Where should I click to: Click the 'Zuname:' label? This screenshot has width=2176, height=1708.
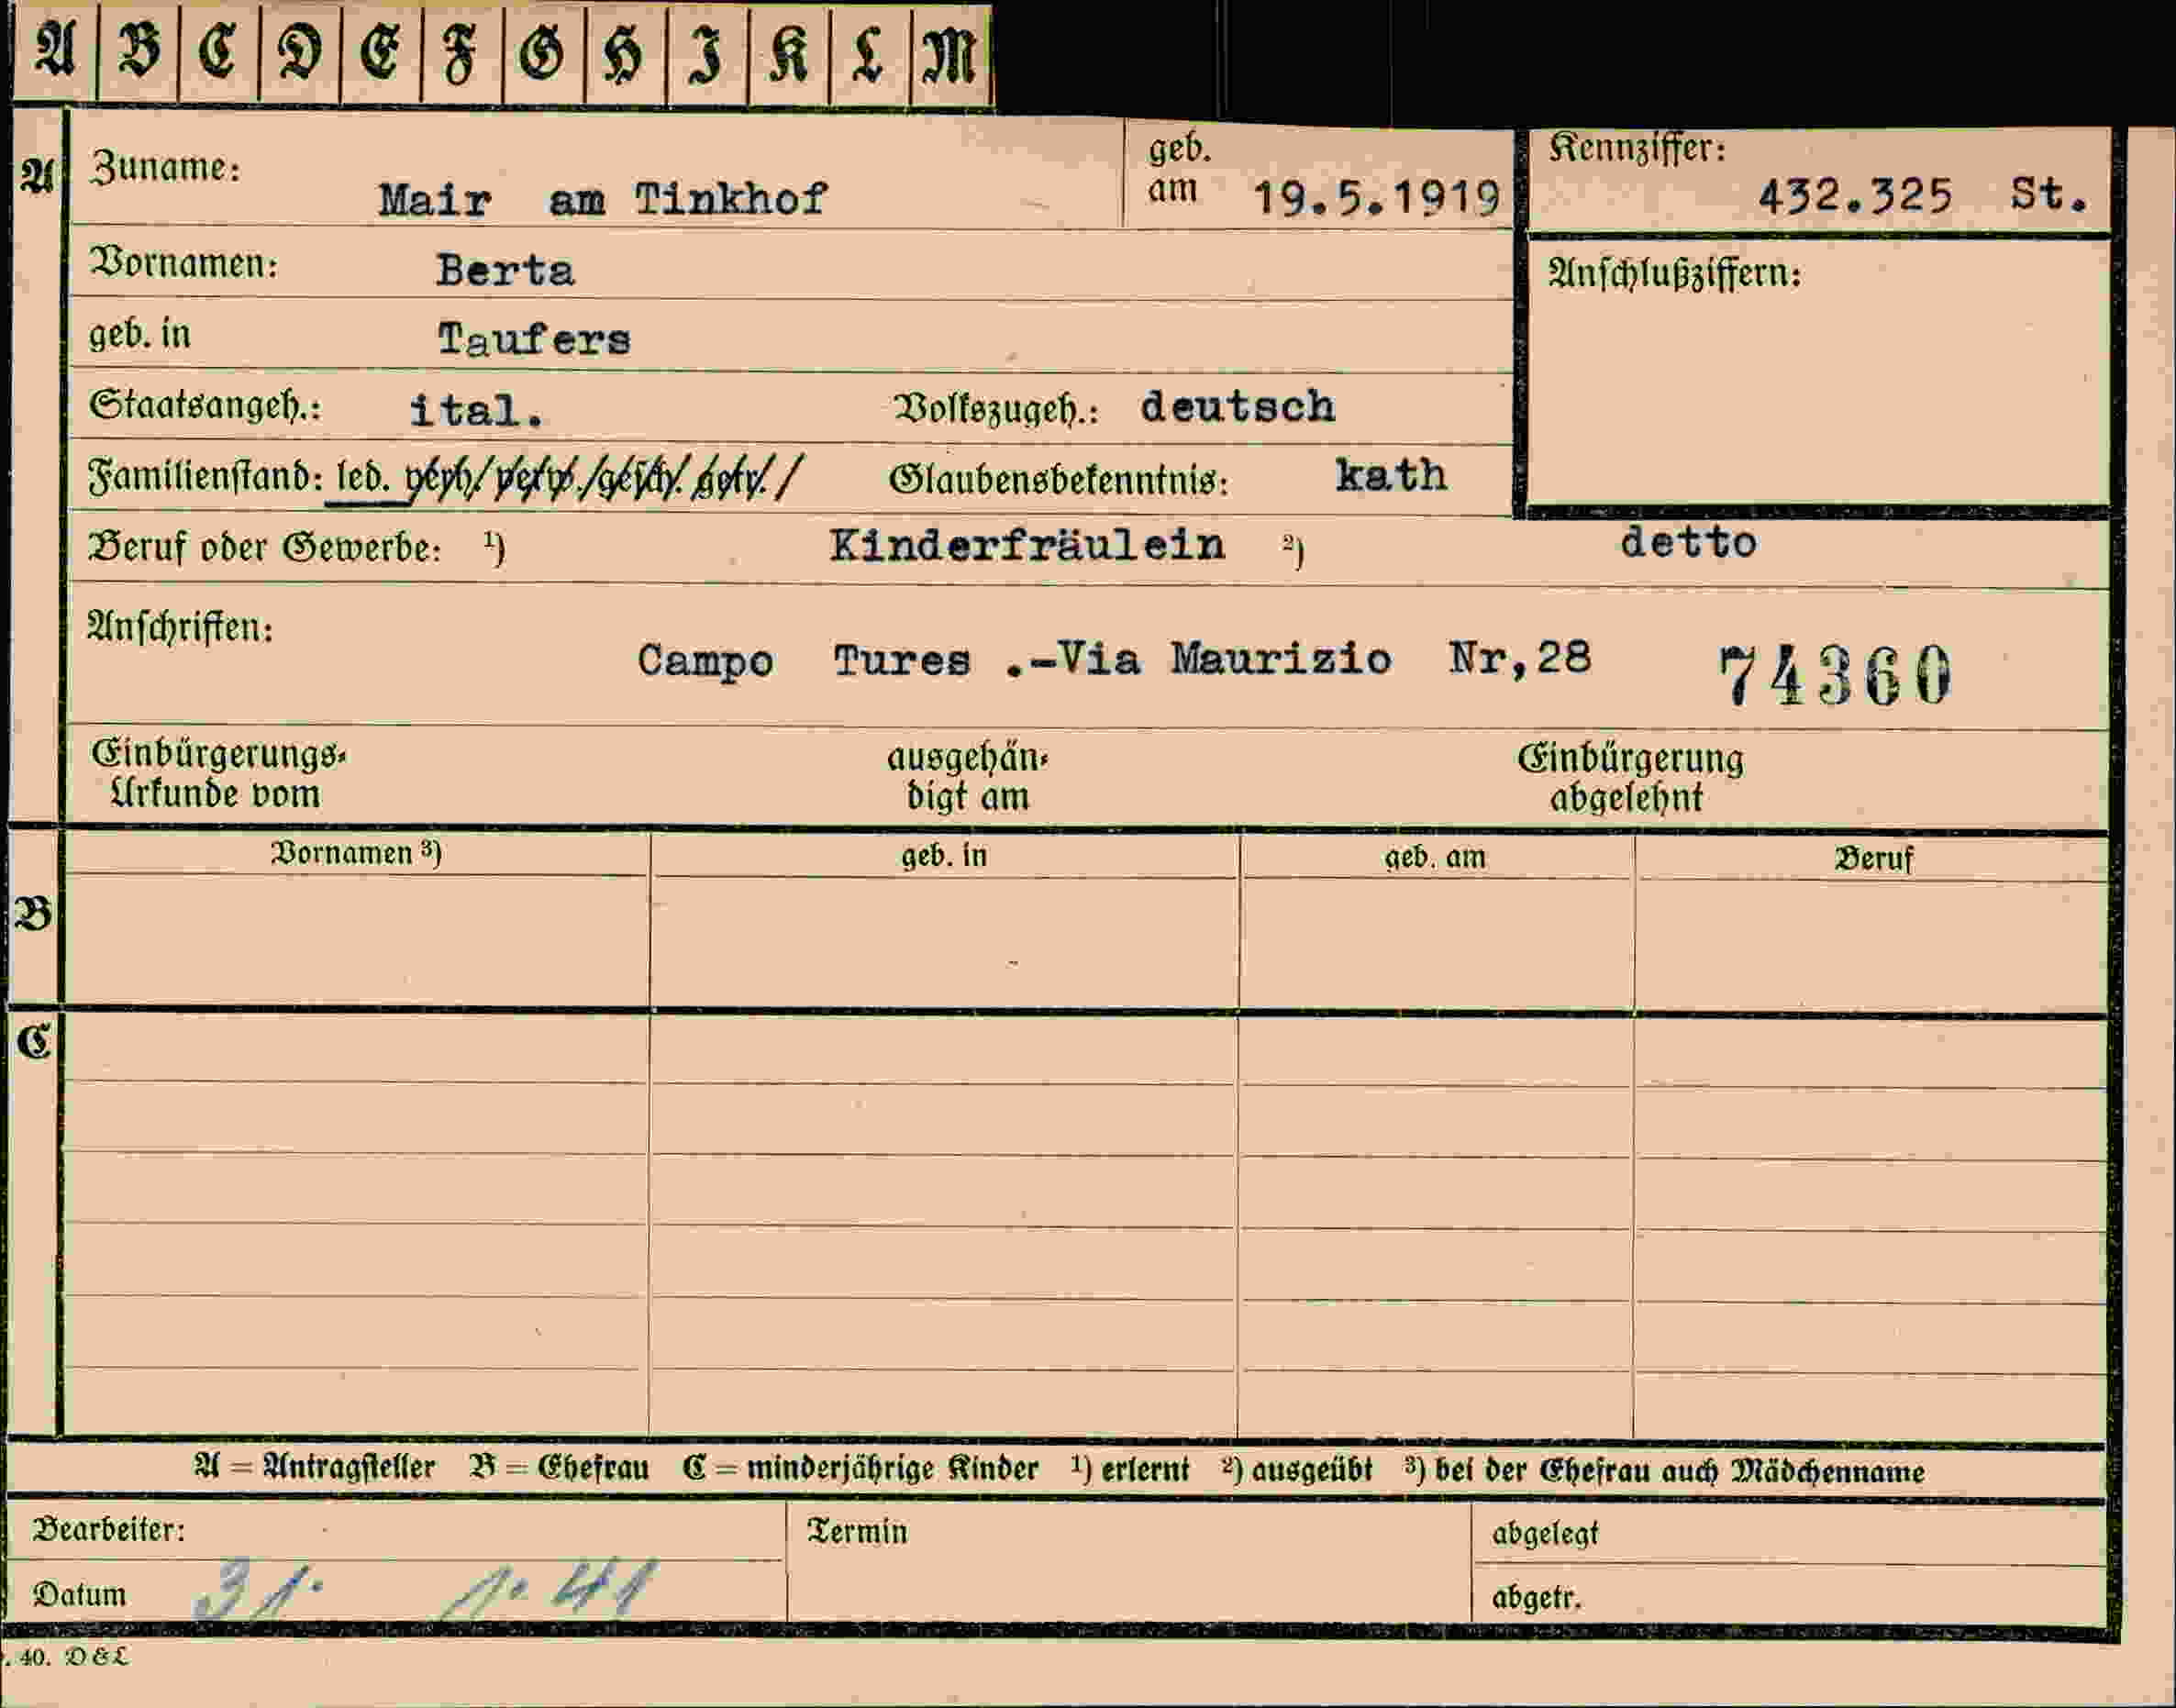165,167
